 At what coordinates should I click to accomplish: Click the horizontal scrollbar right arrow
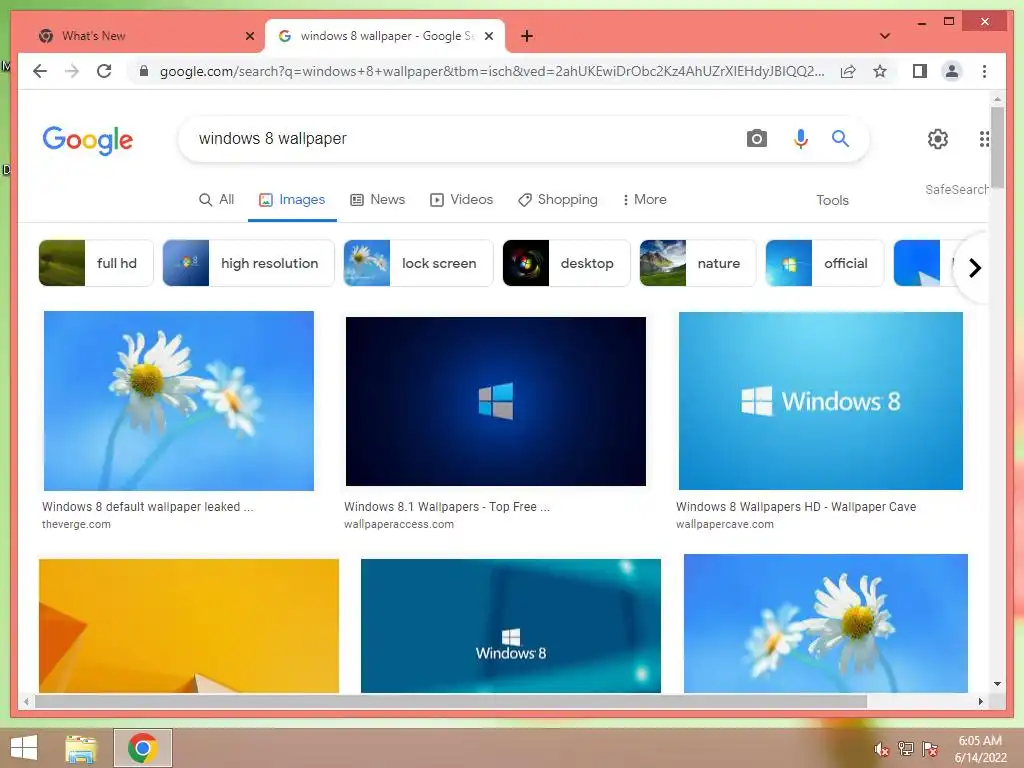pyautogui.click(x=980, y=701)
